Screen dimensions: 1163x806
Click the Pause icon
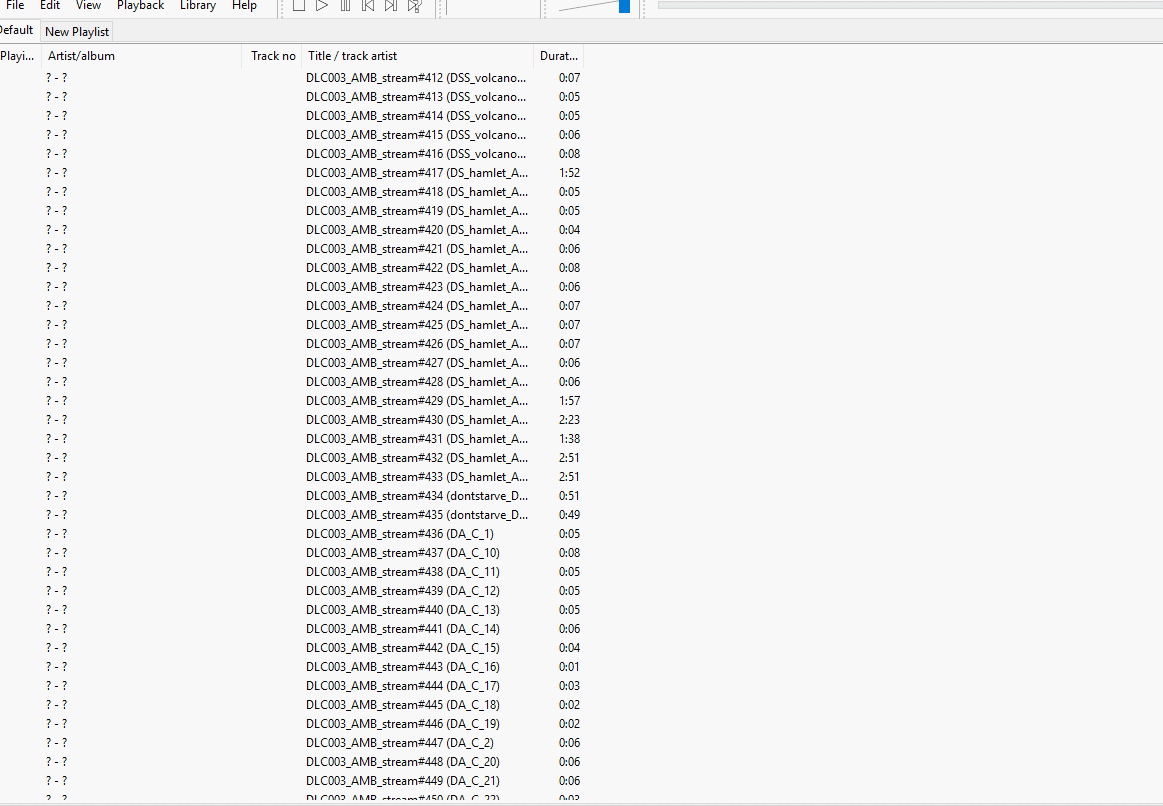[345, 6]
